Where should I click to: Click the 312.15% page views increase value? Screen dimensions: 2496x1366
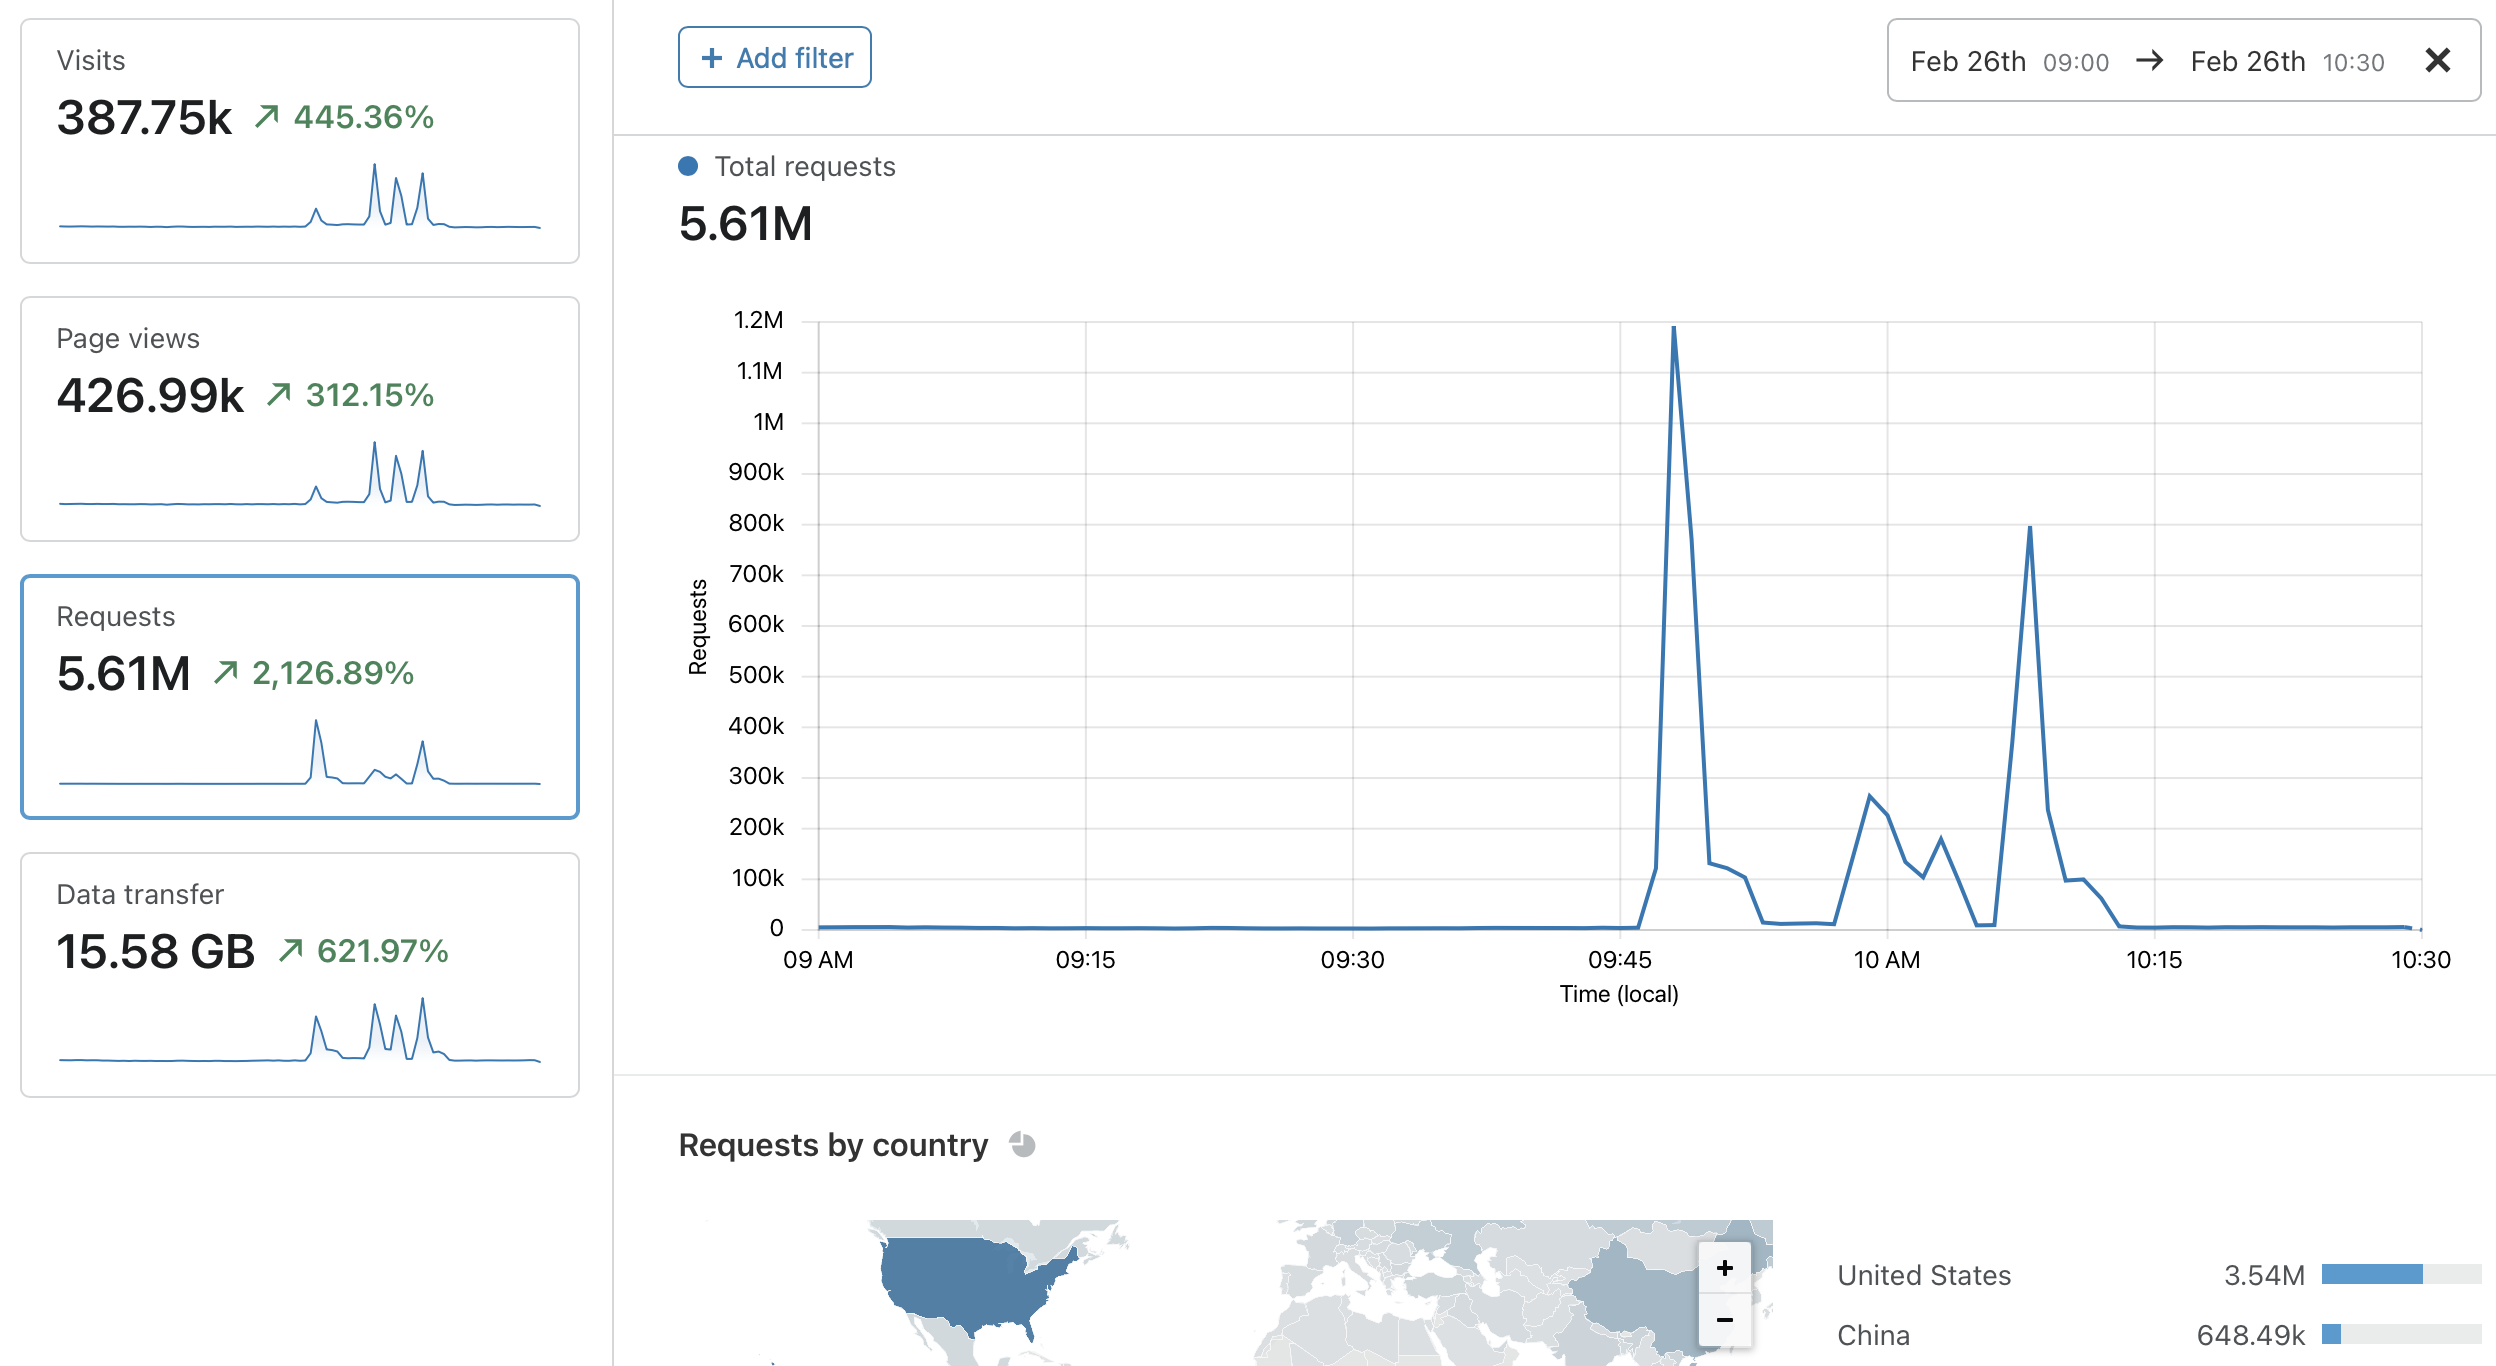click(369, 395)
